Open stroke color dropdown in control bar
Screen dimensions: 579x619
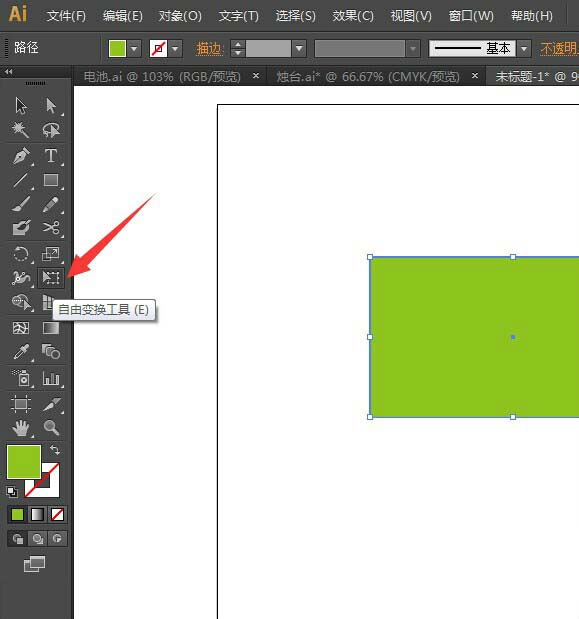175,49
